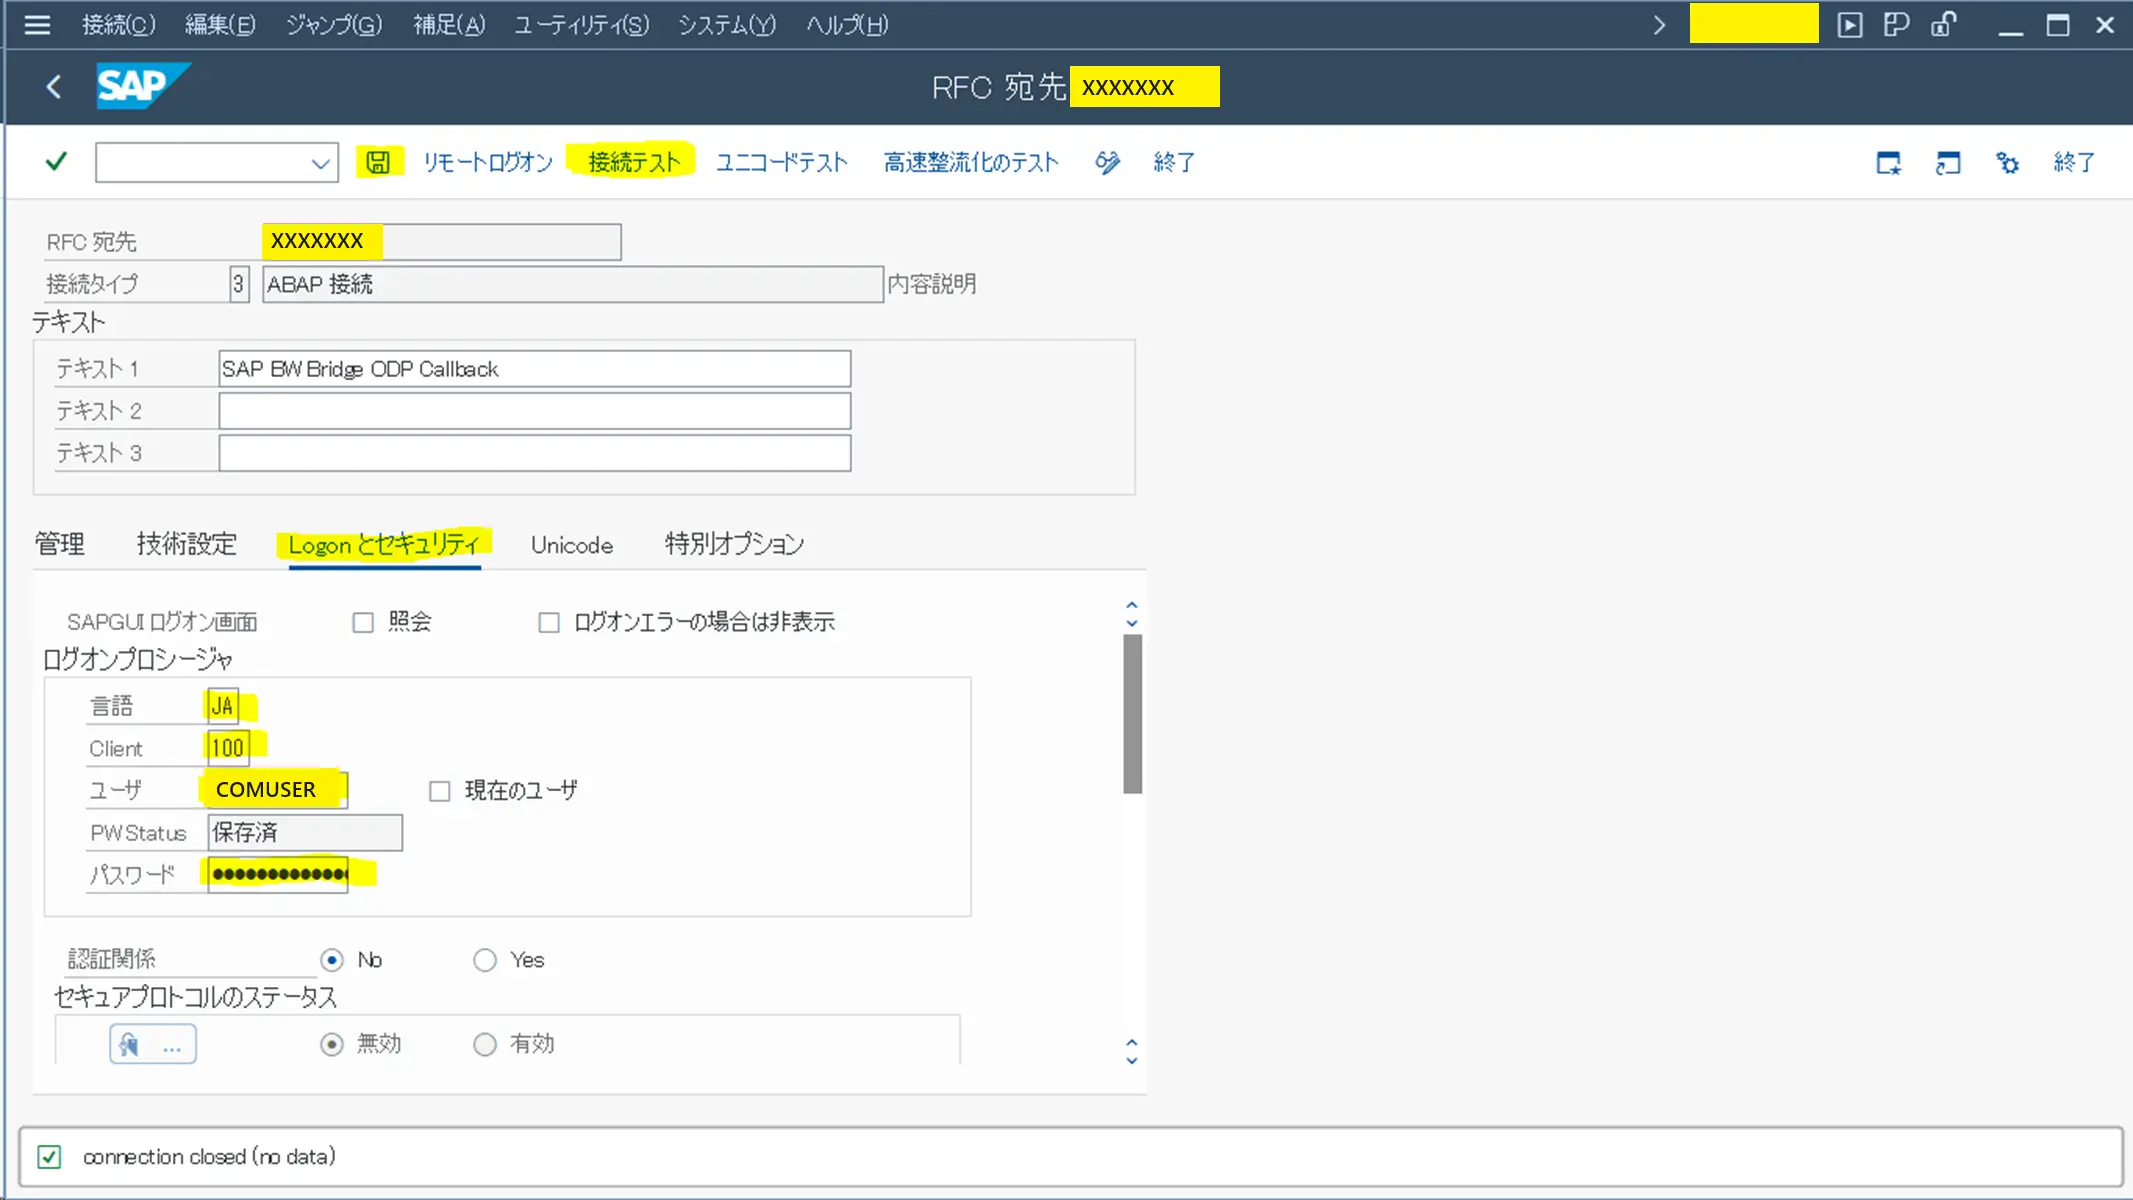Select No for 認証関係

click(332, 961)
